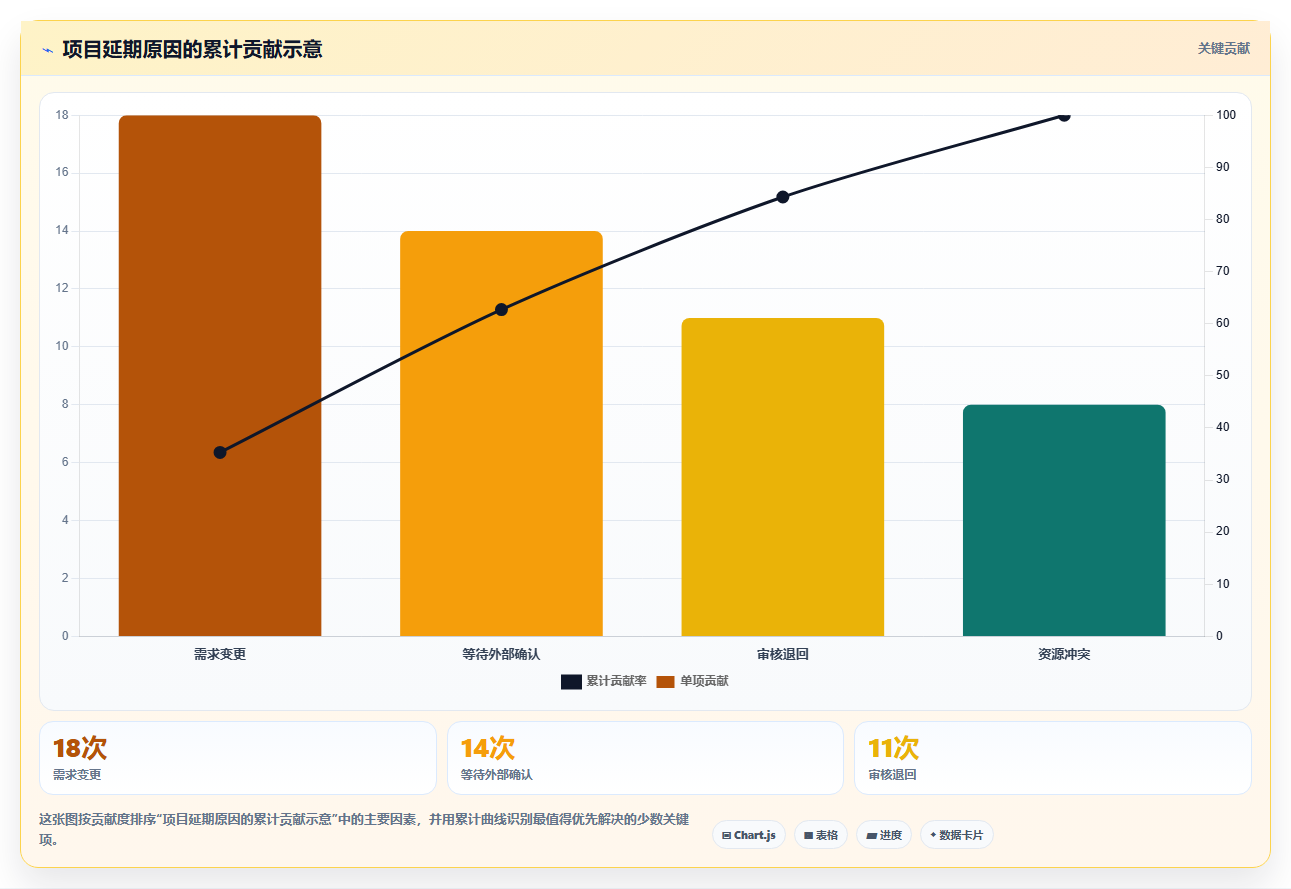Click the 审核退回 x-axis label

pyautogui.click(x=783, y=654)
